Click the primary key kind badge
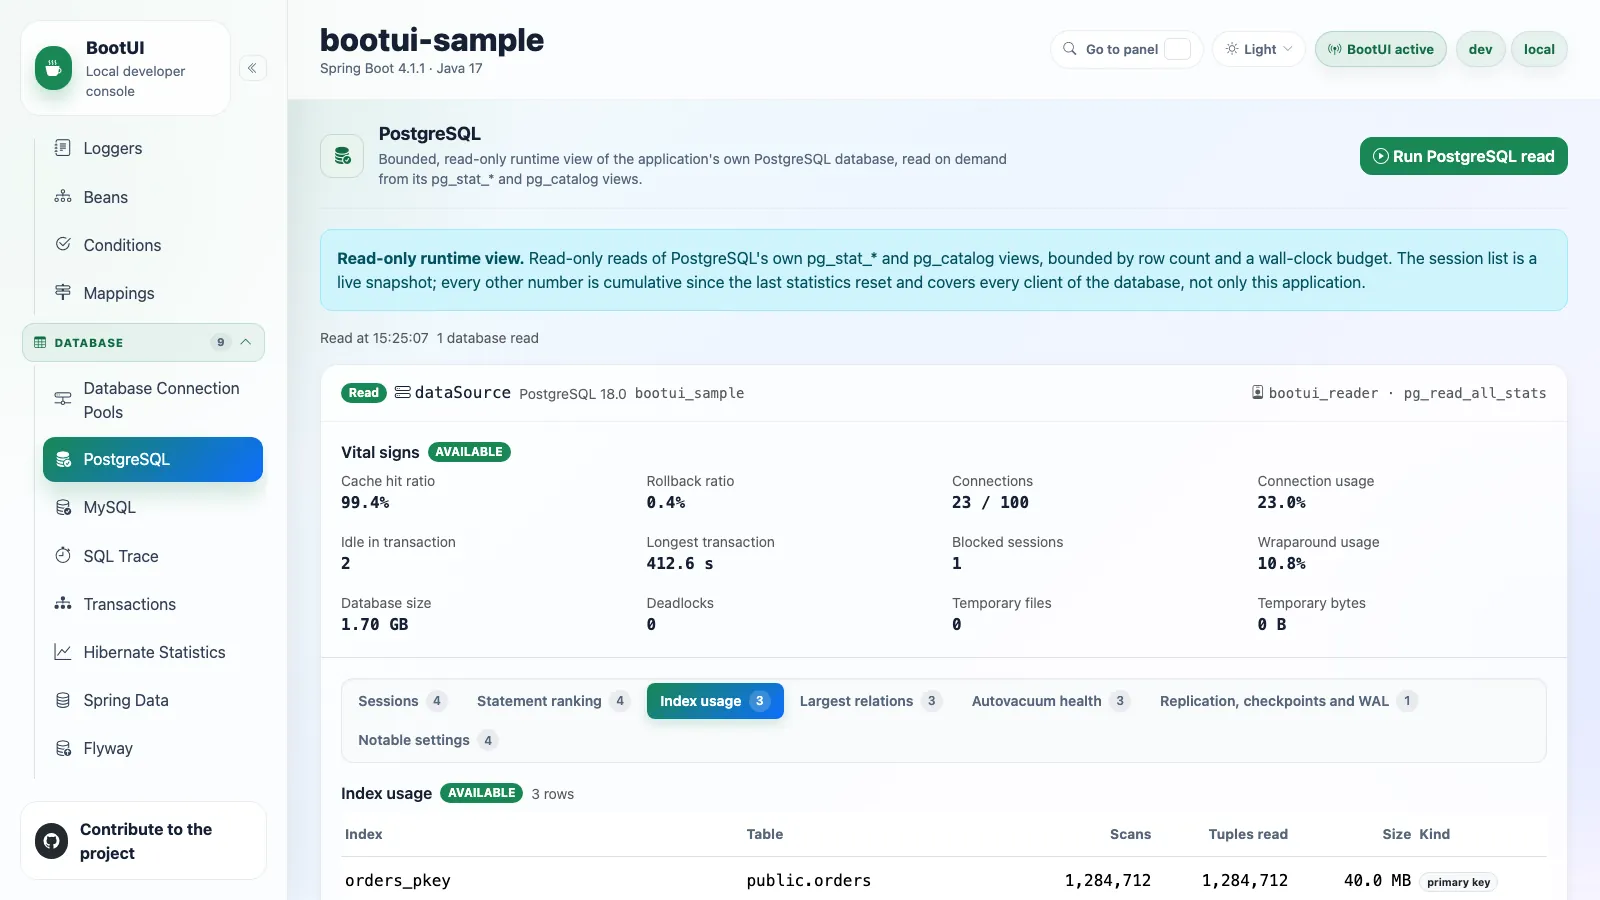The height and width of the screenshot is (900, 1600). tap(1458, 882)
